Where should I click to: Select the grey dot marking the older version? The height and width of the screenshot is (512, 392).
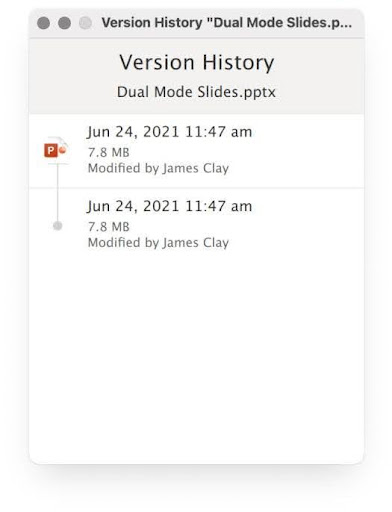[x=58, y=226]
